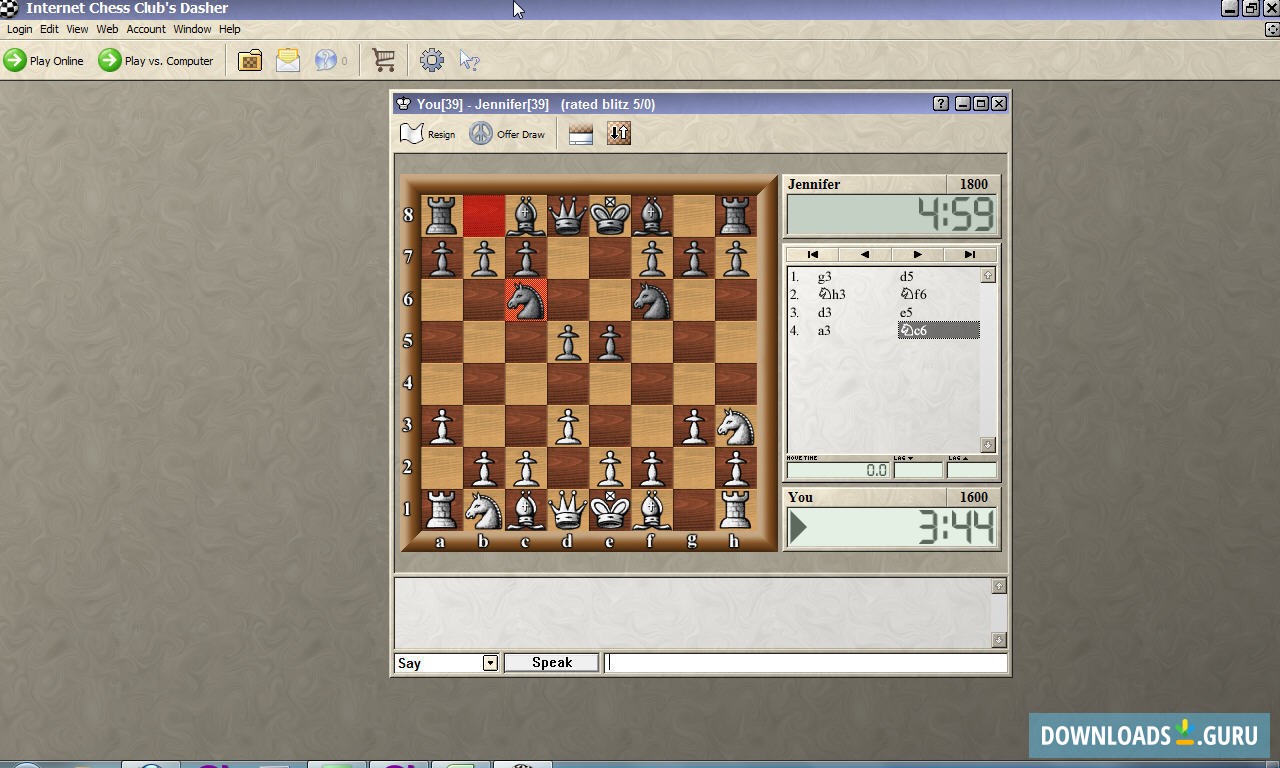Select the white queen on d1

tap(567, 510)
